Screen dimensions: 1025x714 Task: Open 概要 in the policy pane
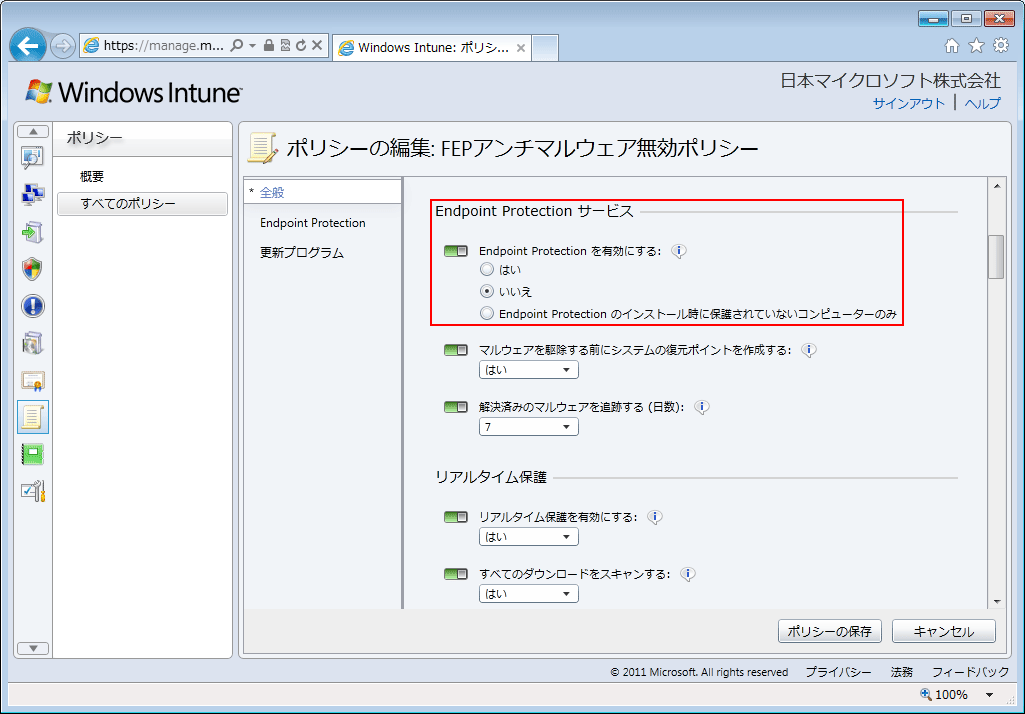pyautogui.click(x=92, y=177)
